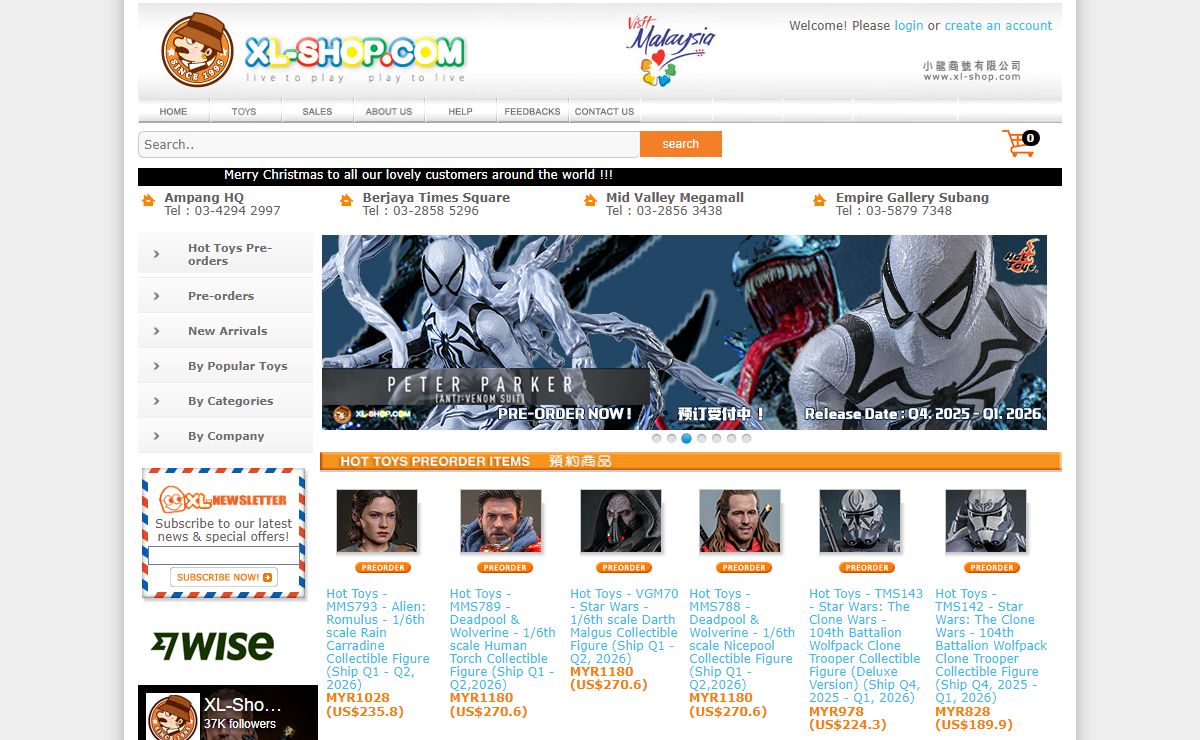Click the orange search button
The image size is (1200, 740).
click(x=681, y=144)
